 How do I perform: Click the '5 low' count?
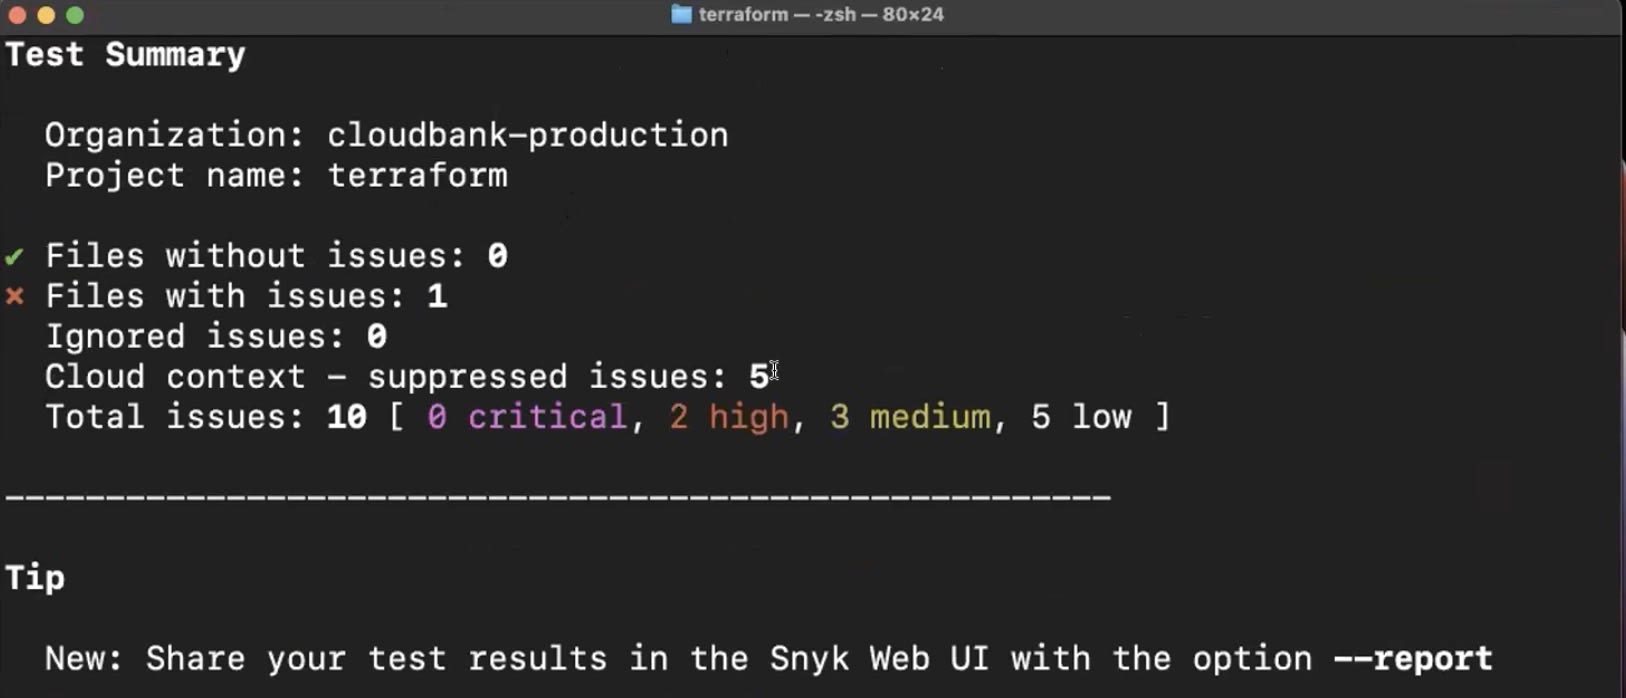click(x=1082, y=417)
